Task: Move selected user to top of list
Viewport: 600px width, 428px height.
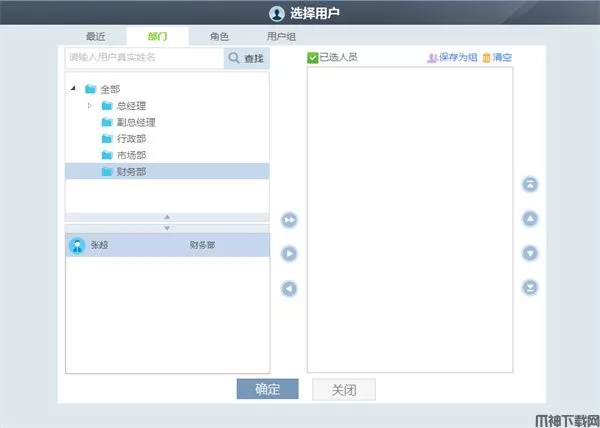Action: pyautogui.click(x=530, y=184)
